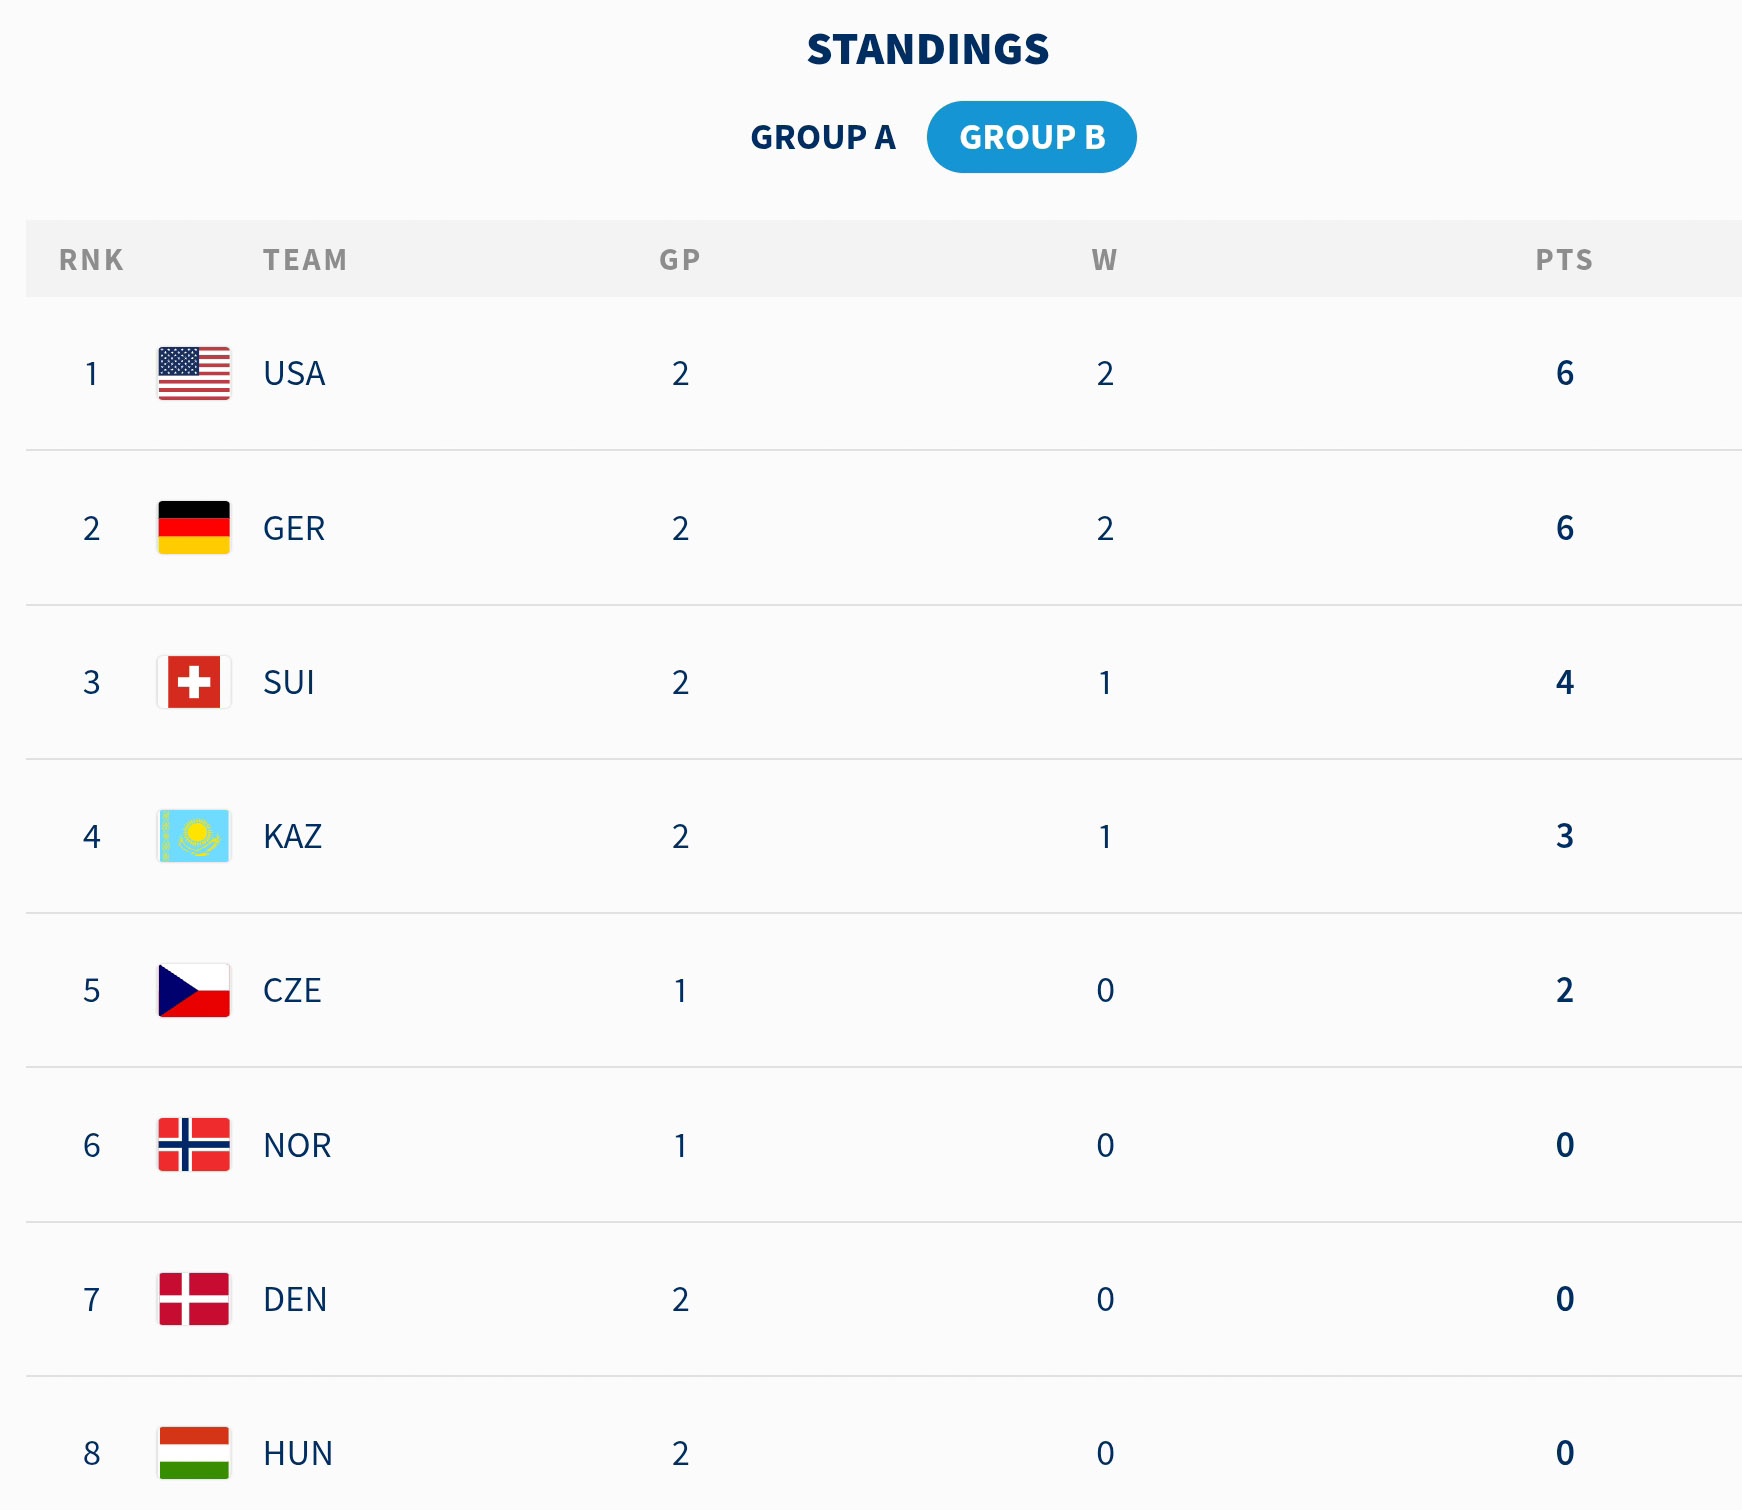Open the GER team link
This screenshot has height=1510, width=1742.
click(x=294, y=528)
